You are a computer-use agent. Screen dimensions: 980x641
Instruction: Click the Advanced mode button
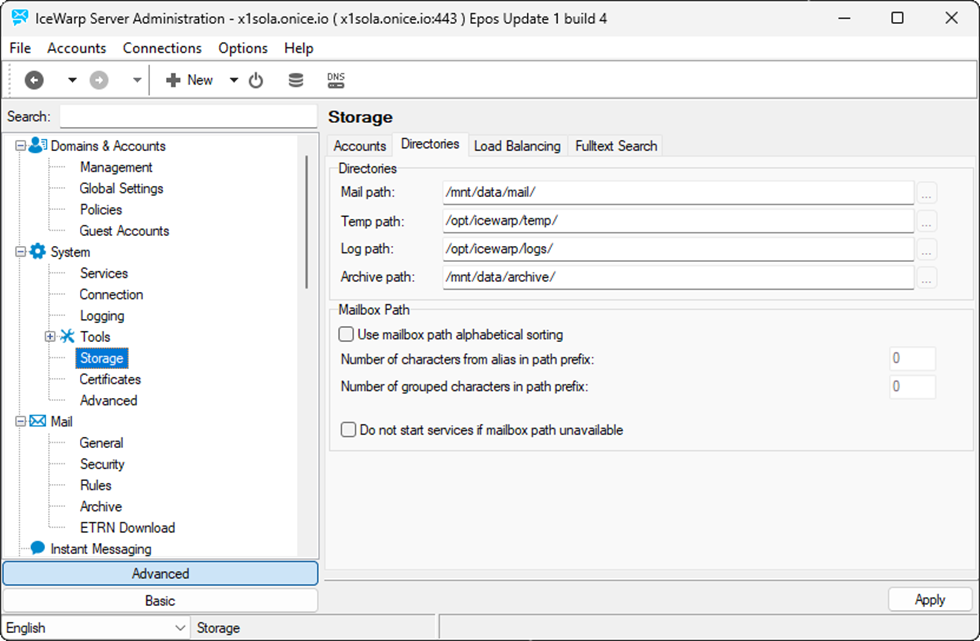pyautogui.click(x=161, y=574)
